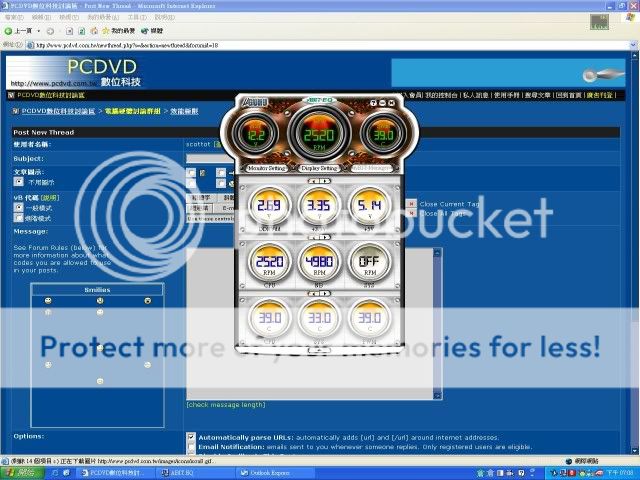
Task: Click the hardware discussion group breadcrumb link
Action: pos(132,111)
